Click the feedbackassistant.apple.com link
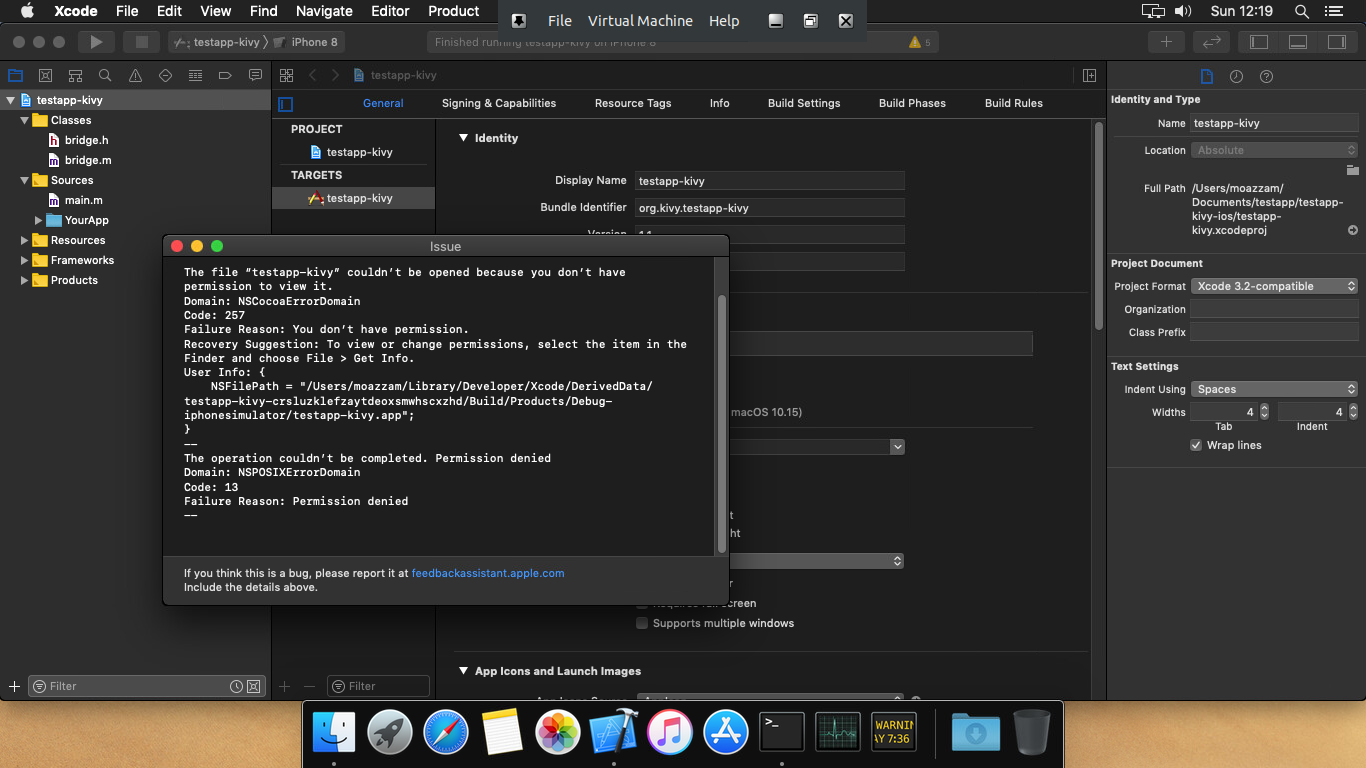1366x768 pixels. coord(487,573)
